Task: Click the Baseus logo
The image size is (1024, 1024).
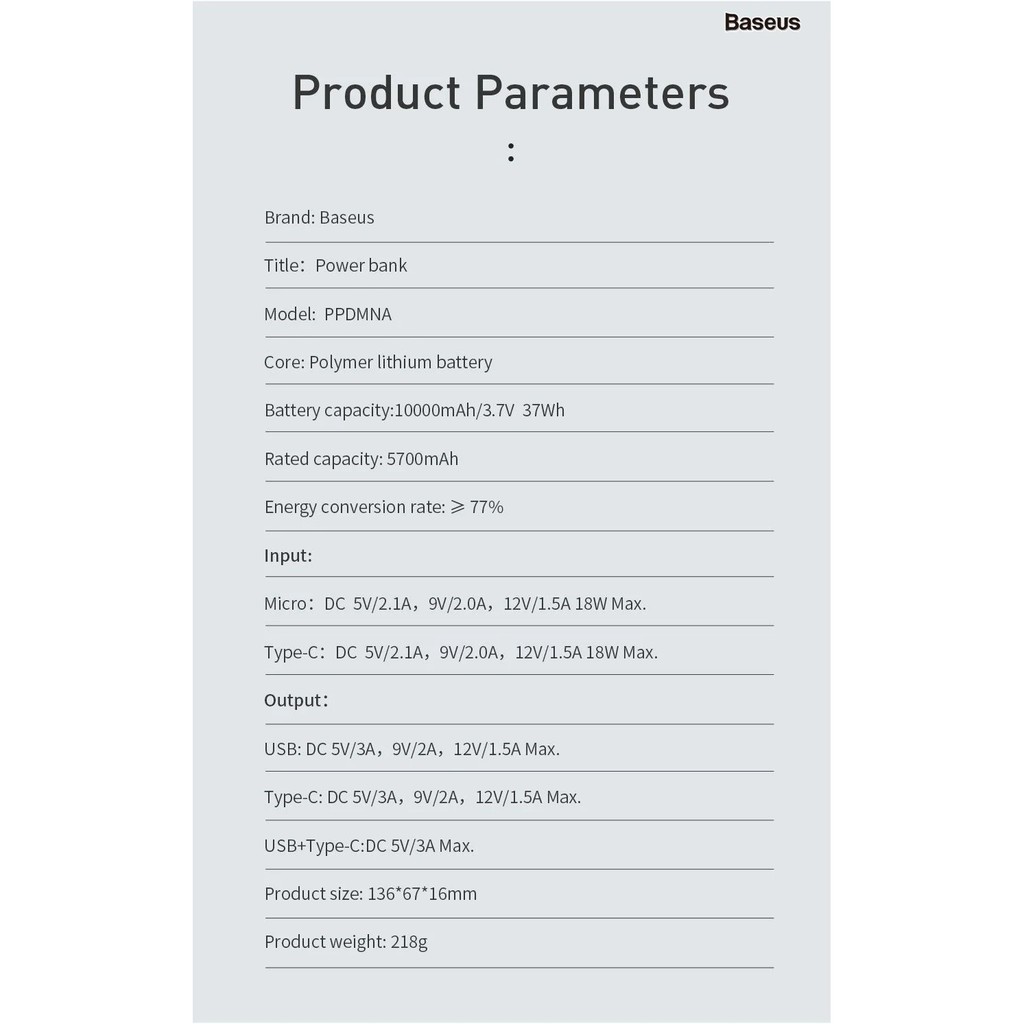Action: coord(762,22)
